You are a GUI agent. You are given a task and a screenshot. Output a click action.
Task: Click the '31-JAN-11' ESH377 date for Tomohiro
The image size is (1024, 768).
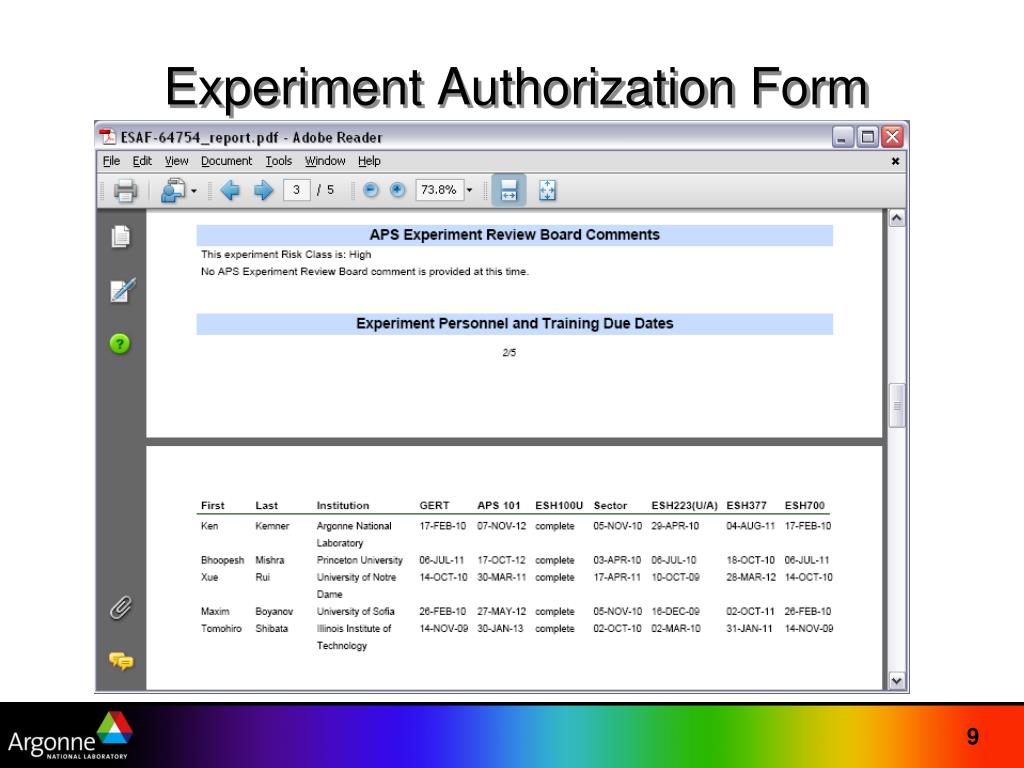pyautogui.click(x=750, y=629)
